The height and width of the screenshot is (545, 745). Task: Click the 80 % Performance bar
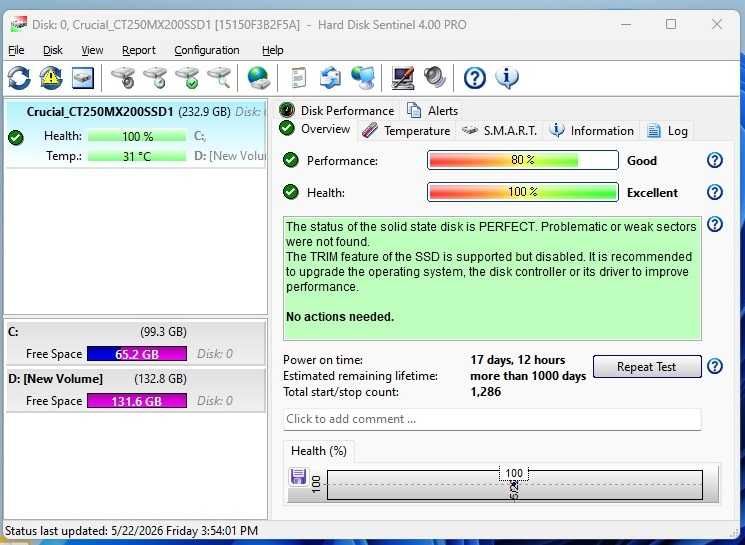(x=523, y=160)
